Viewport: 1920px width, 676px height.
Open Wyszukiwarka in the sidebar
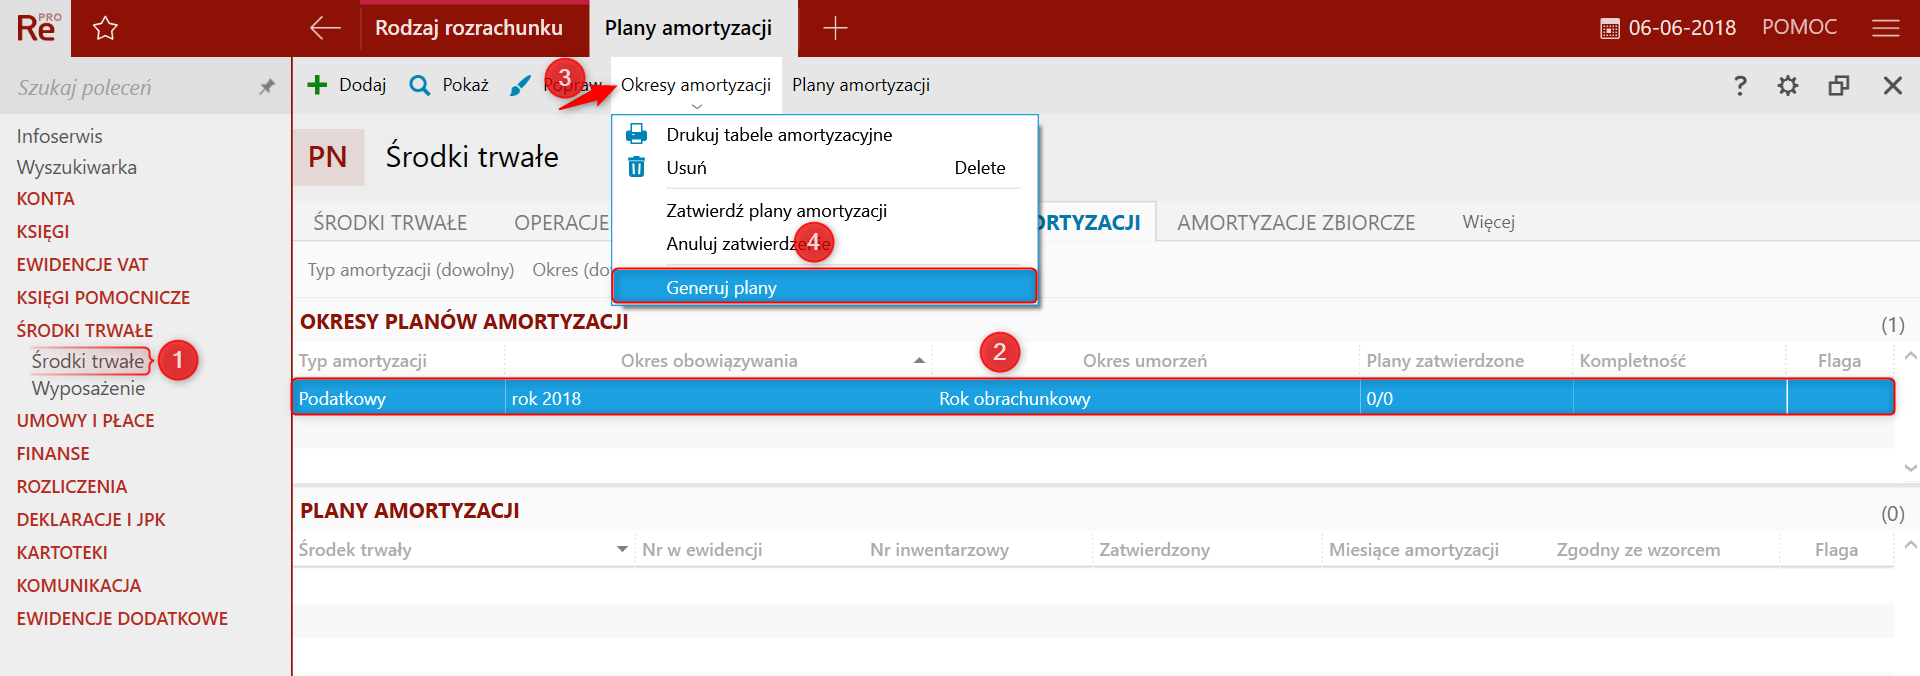(76, 167)
